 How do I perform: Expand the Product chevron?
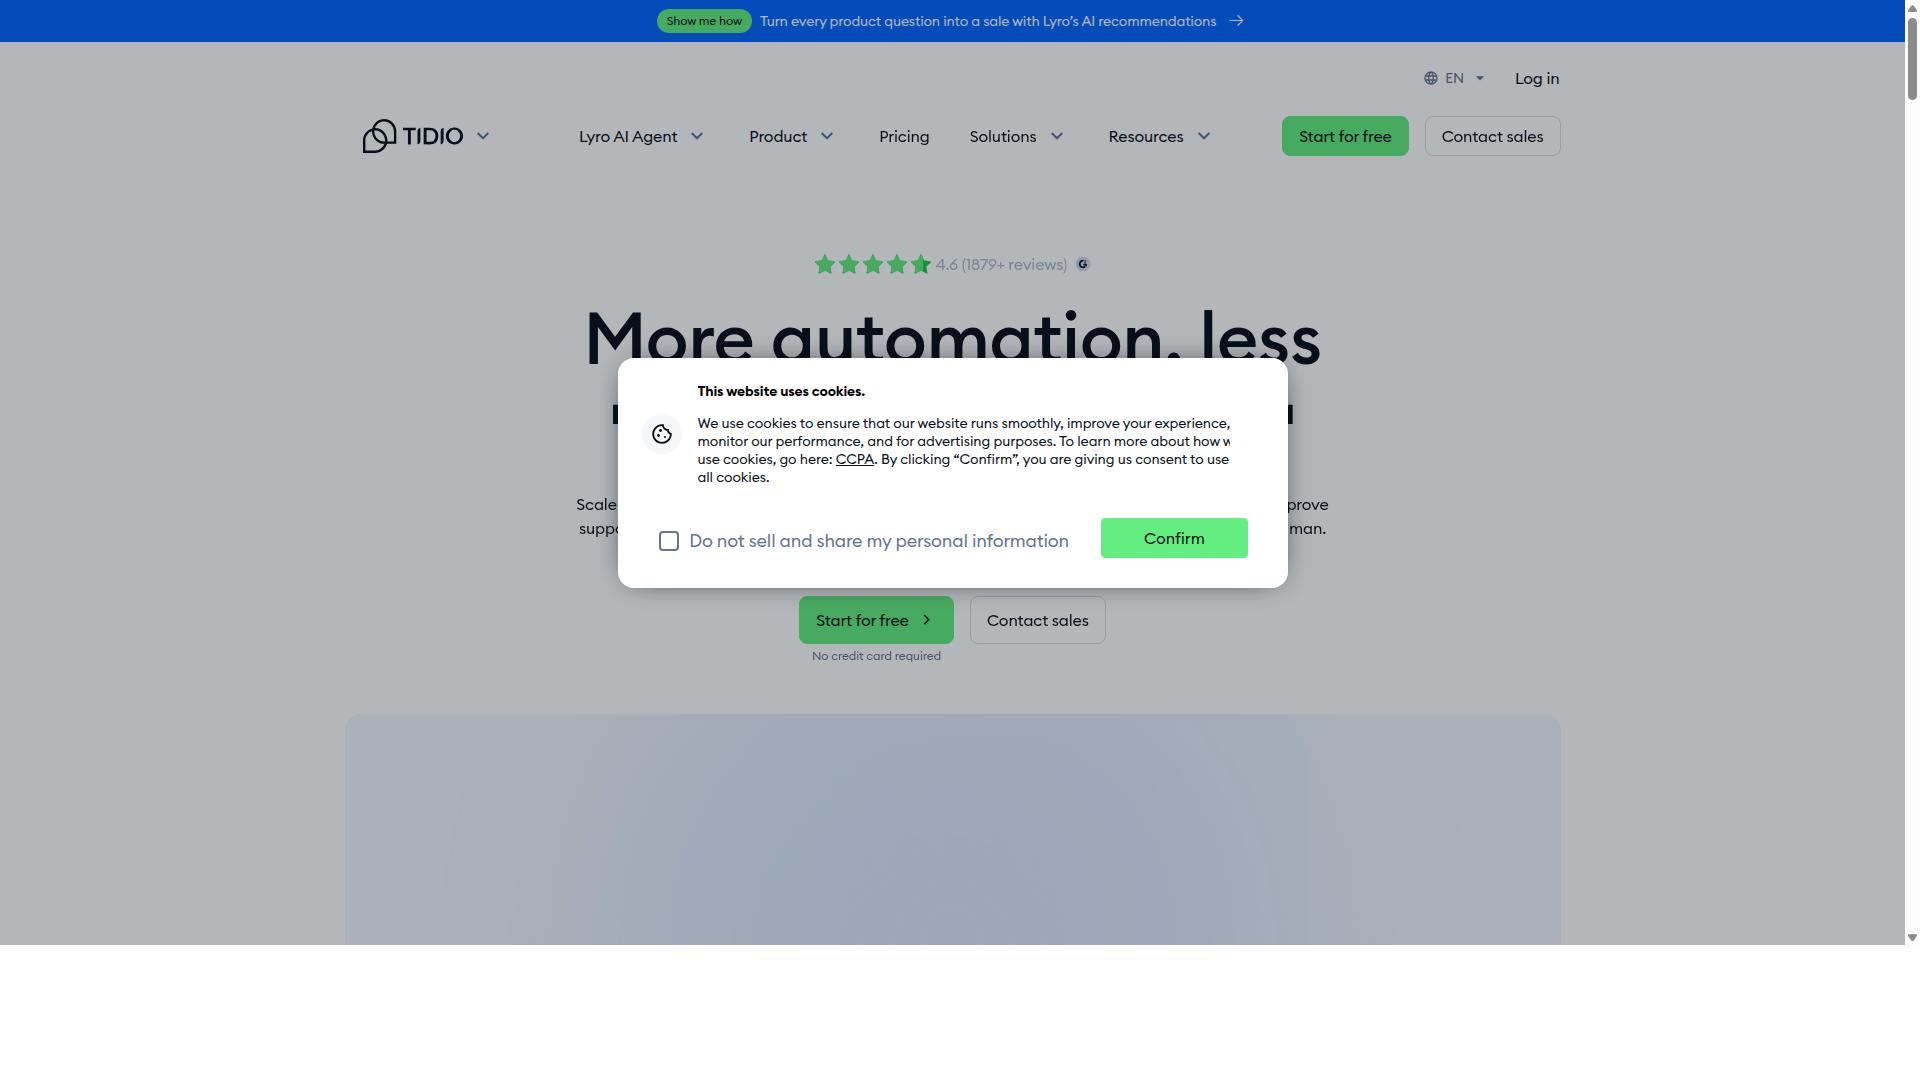click(x=827, y=136)
